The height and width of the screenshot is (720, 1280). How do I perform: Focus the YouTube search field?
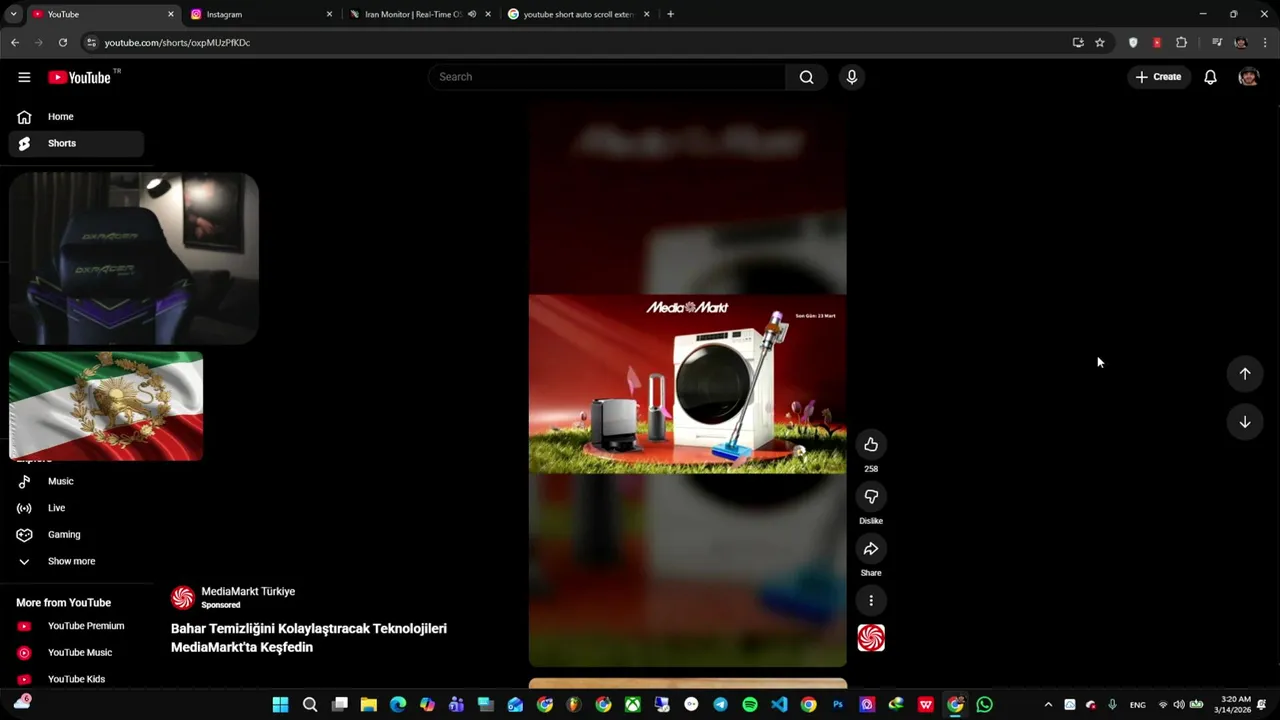[x=608, y=77]
